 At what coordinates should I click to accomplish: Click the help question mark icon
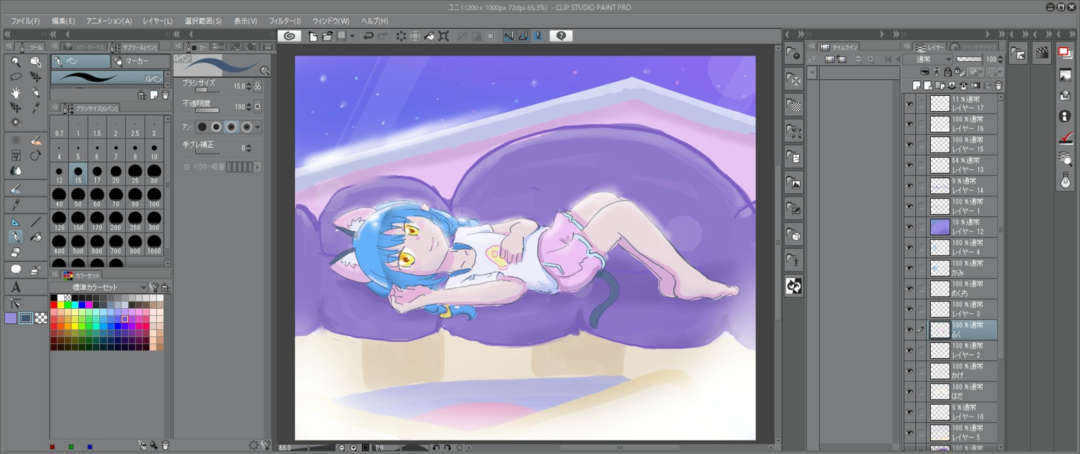(562, 35)
